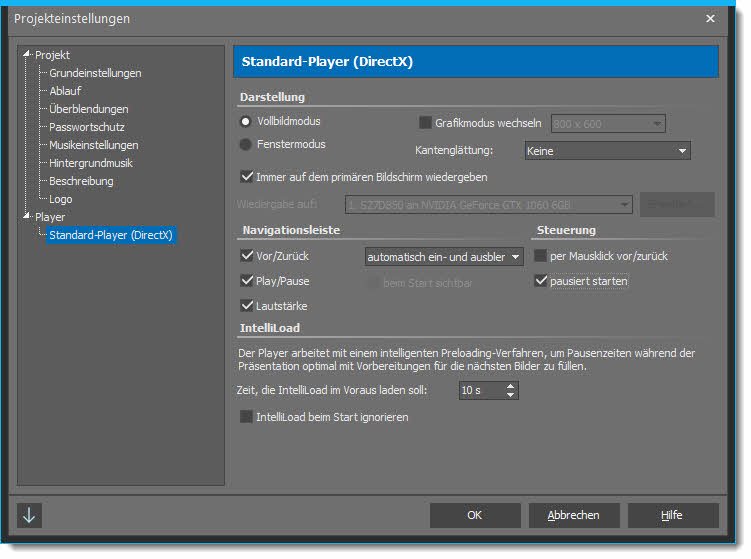The height and width of the screenshot is (559, 751).
Task: Select the Fenstermodus radio button
Action: click(x=246, y=144)
